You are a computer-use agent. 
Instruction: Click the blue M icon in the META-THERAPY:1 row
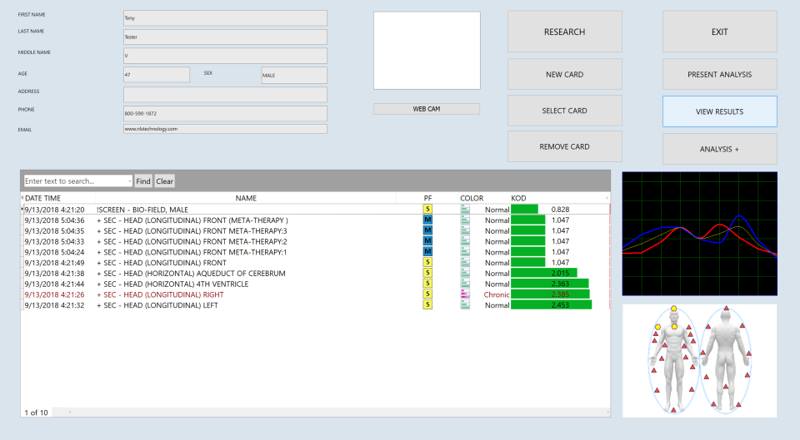pos(428,252)
